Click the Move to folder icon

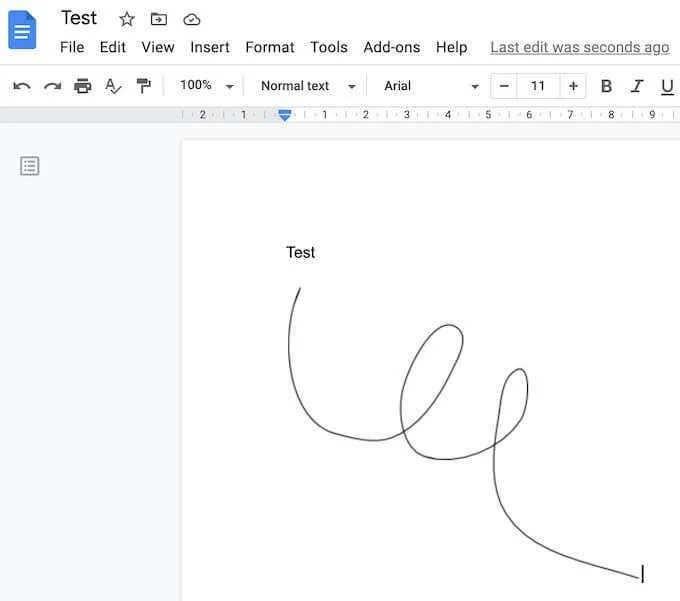tap(159, 19)
